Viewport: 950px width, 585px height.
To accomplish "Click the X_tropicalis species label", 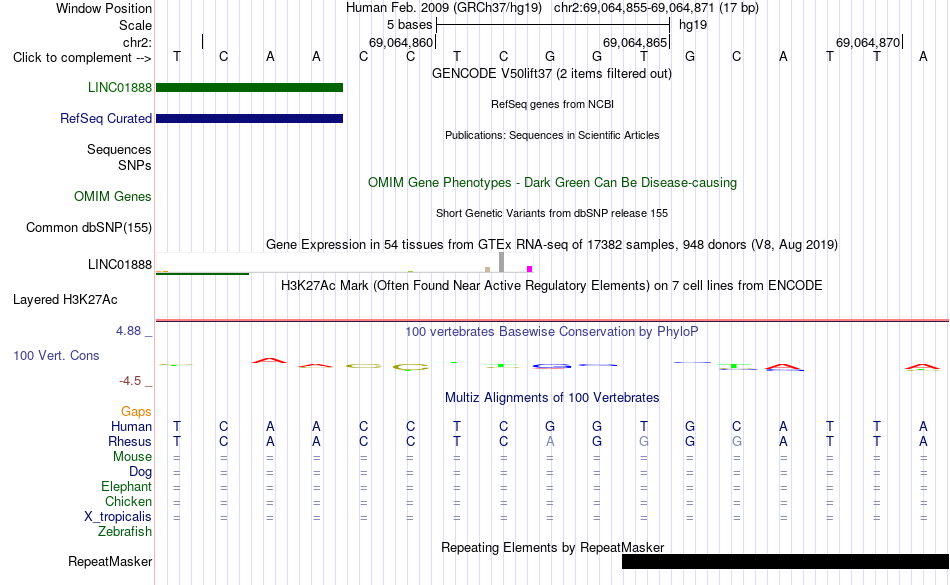I will coord(118,517).
